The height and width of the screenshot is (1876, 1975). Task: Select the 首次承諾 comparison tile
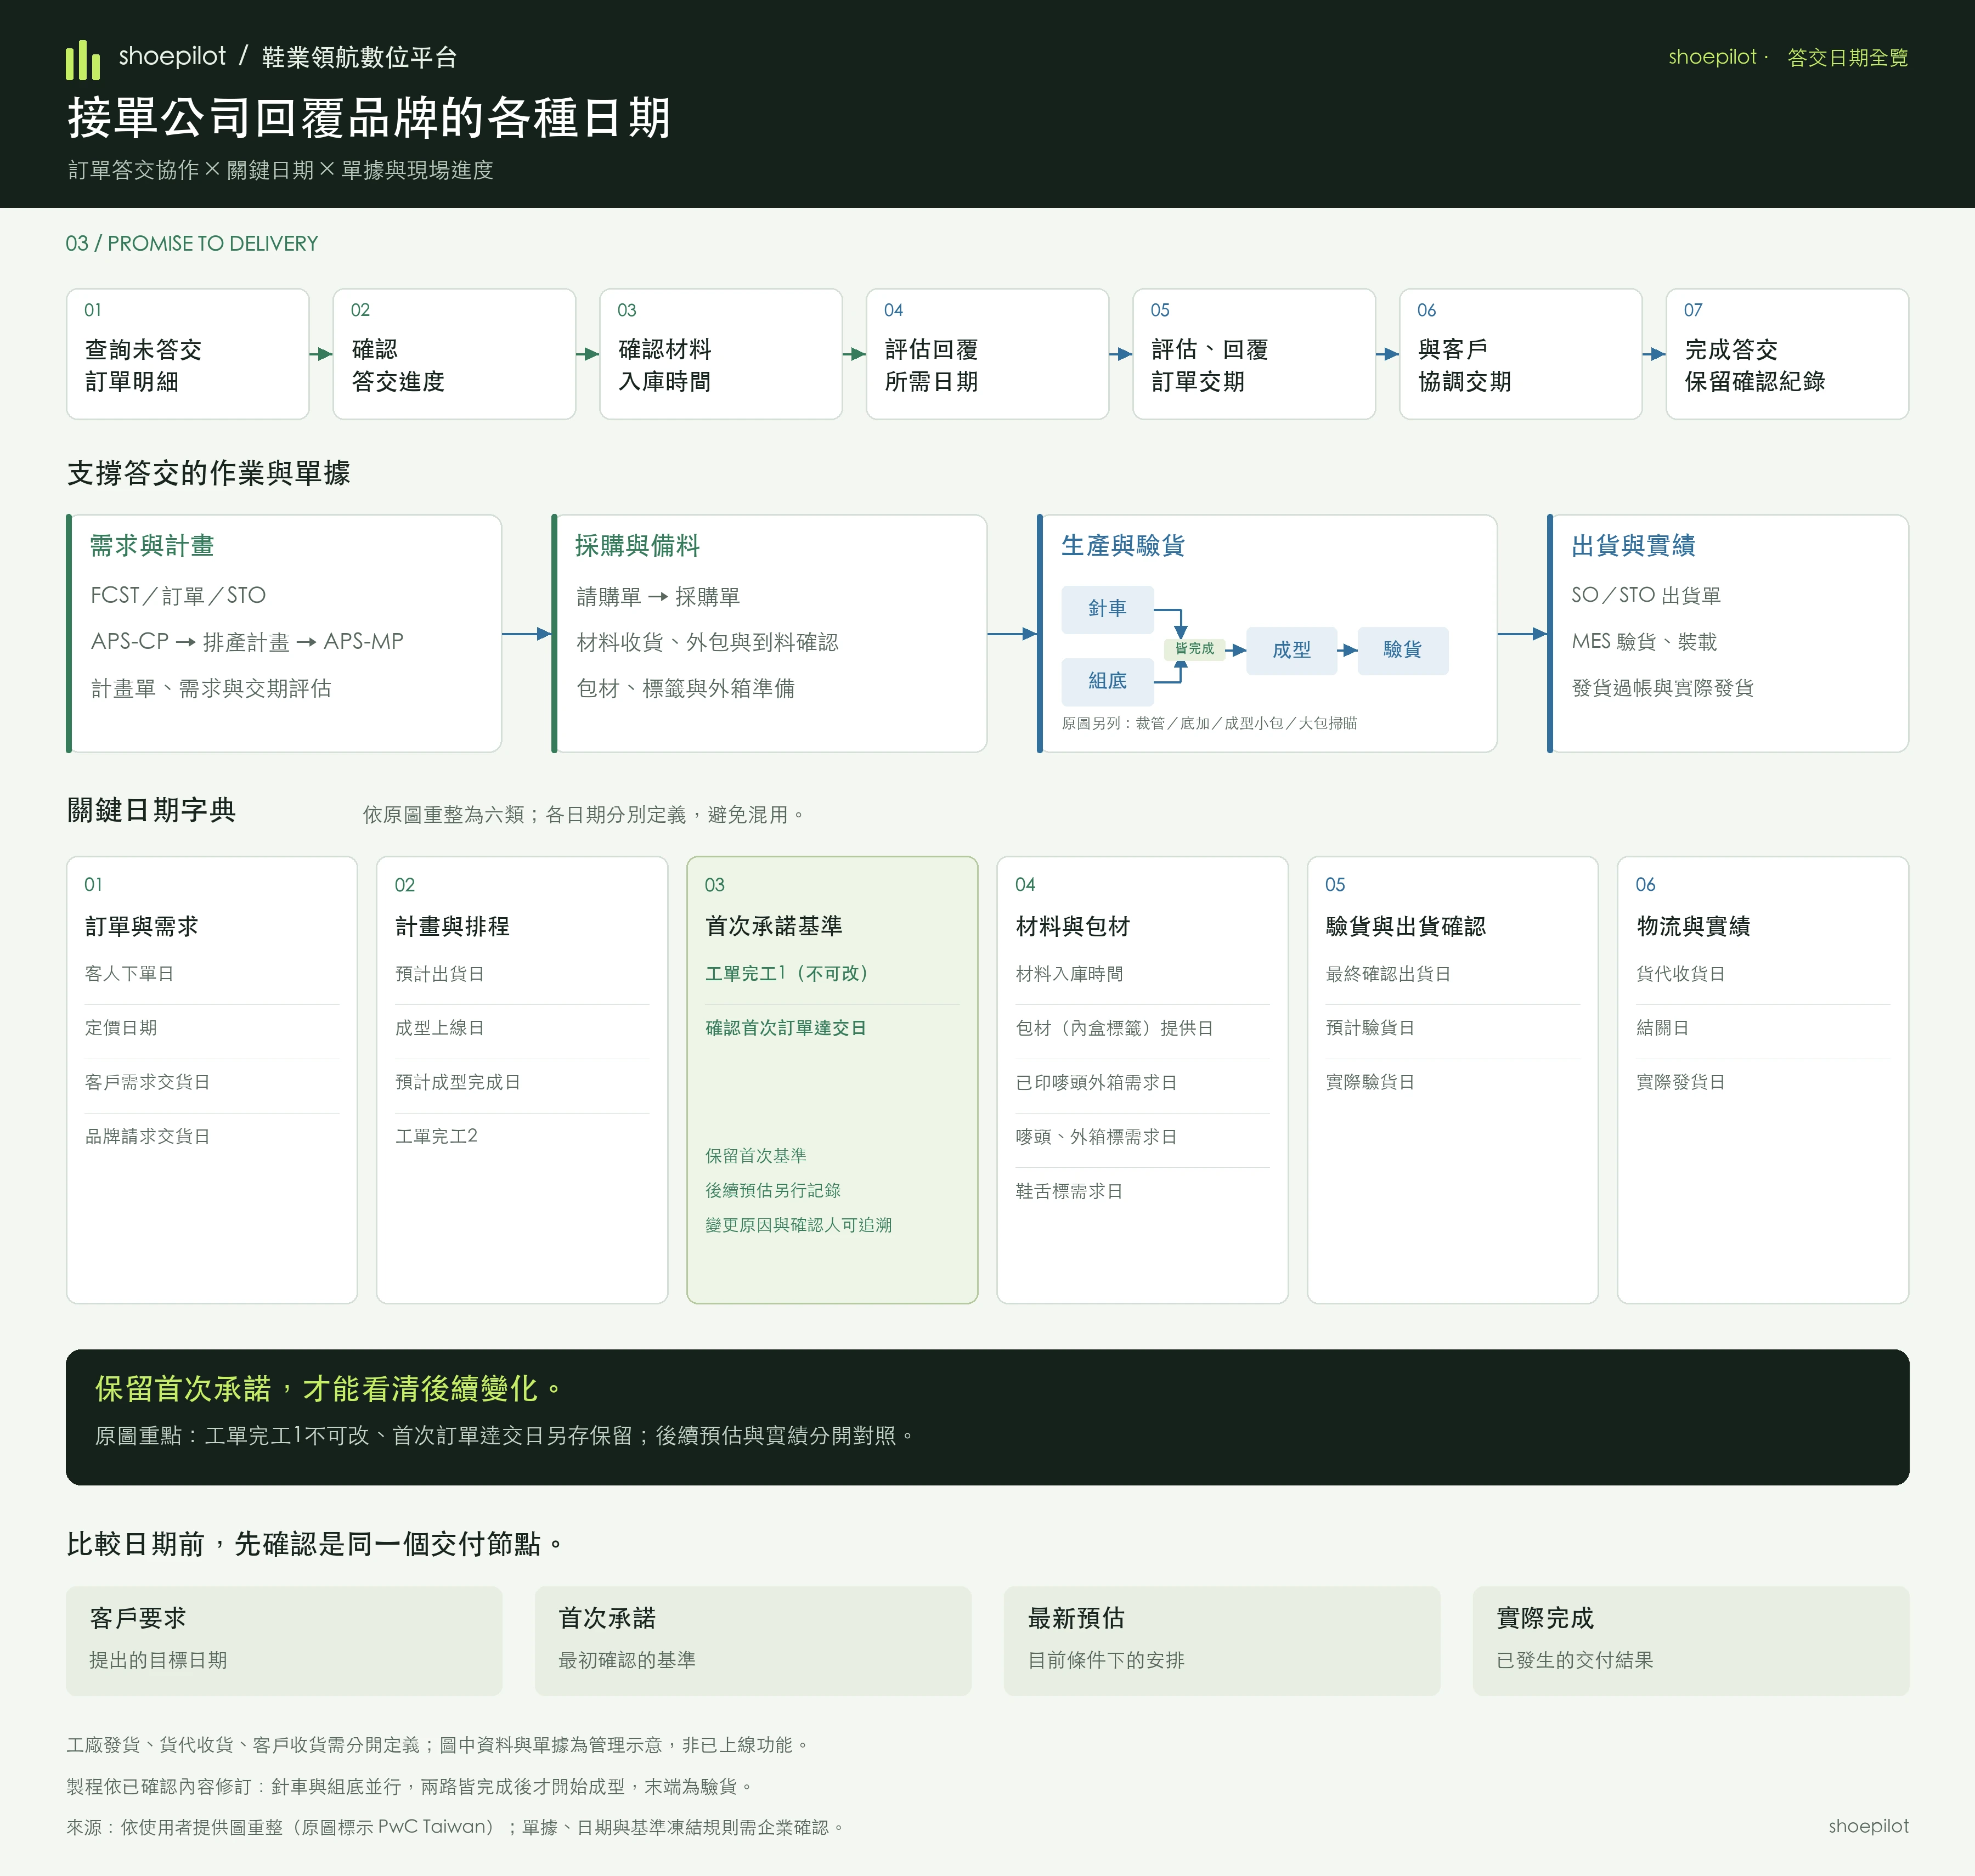coord(753,1640)
